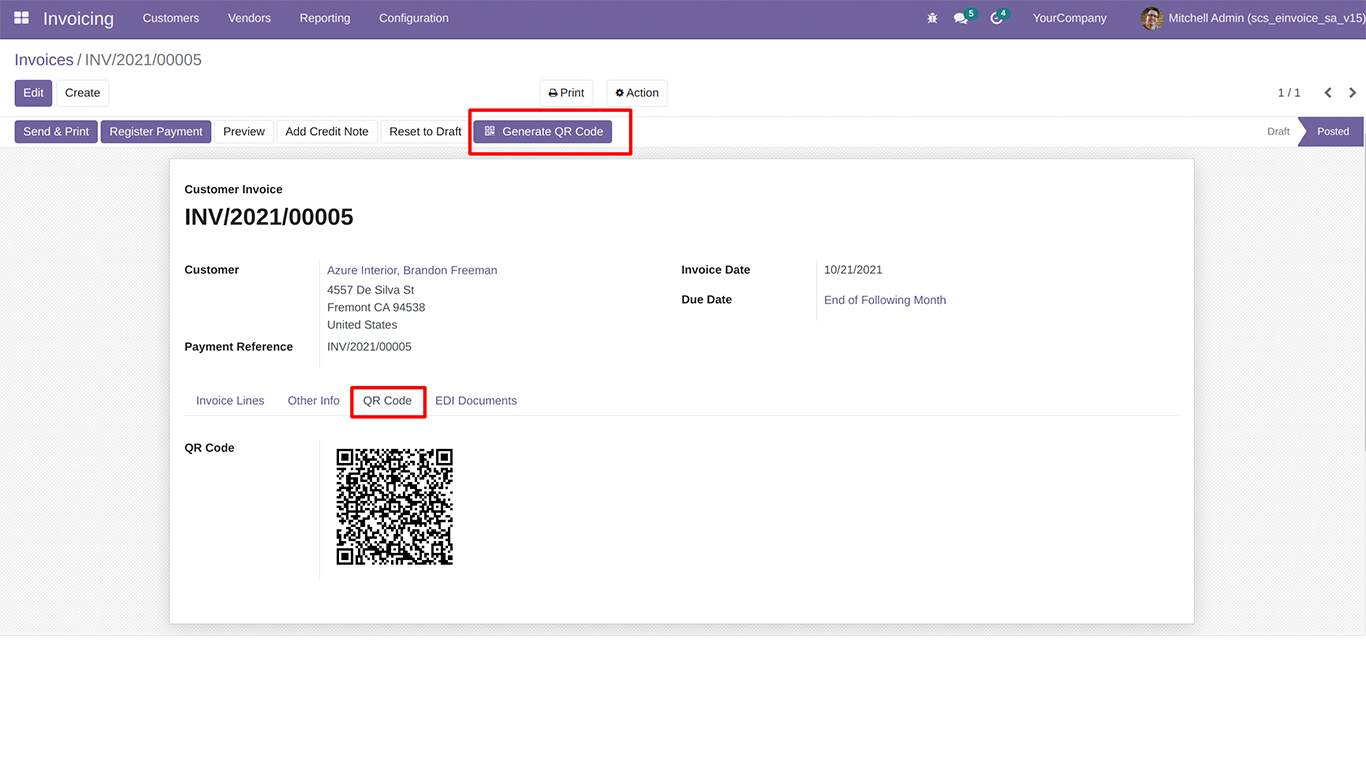
Task: Open Azure Interior, Brandon Freeman customer link
Action: (x=412, y=270)
